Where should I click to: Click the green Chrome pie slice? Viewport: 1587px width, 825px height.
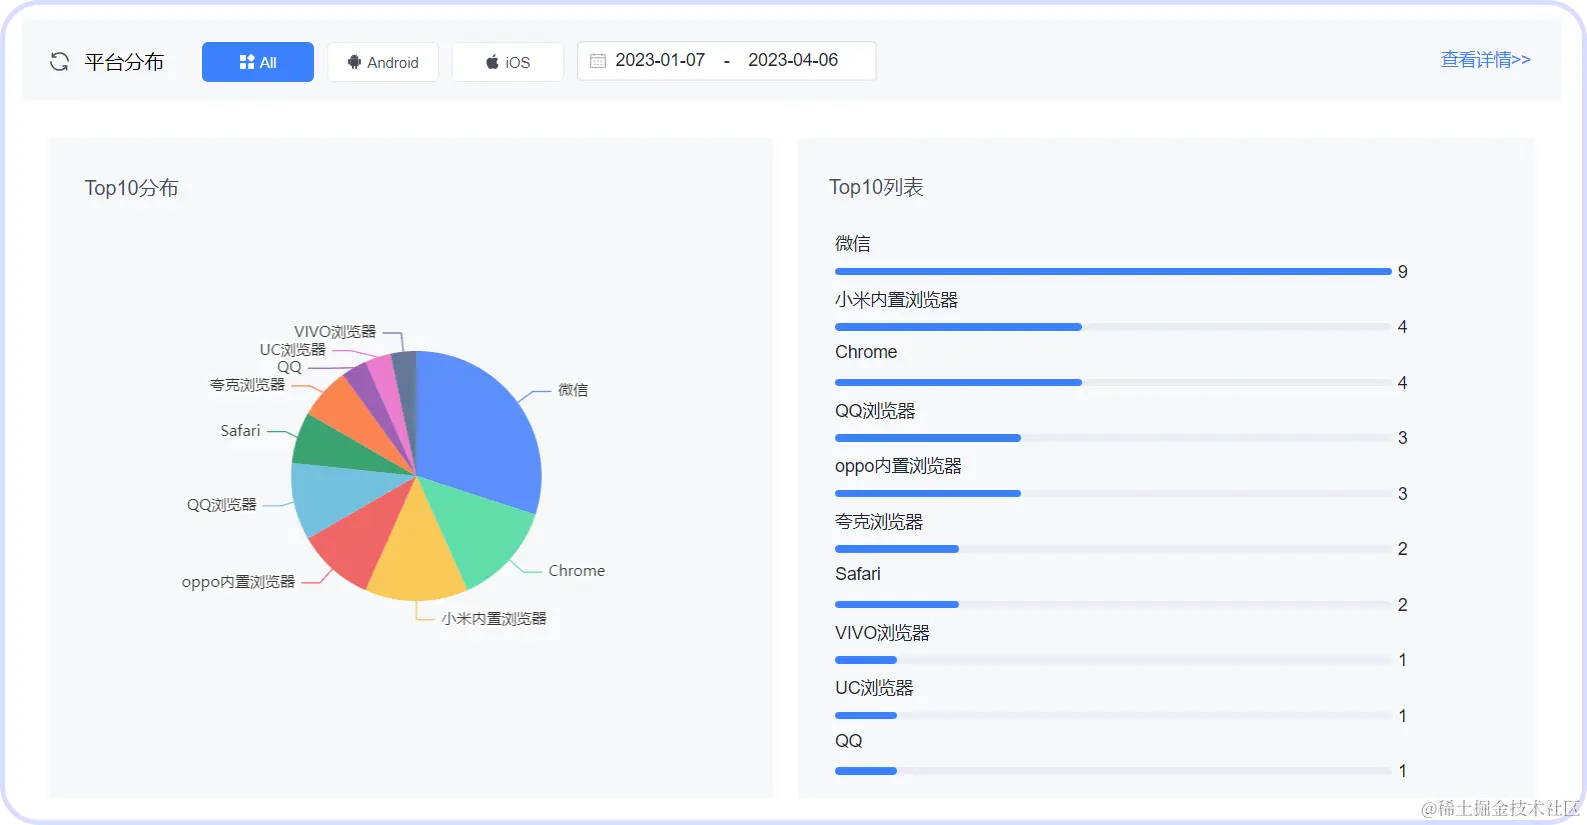pyautogui.click(x=480, y=535)
